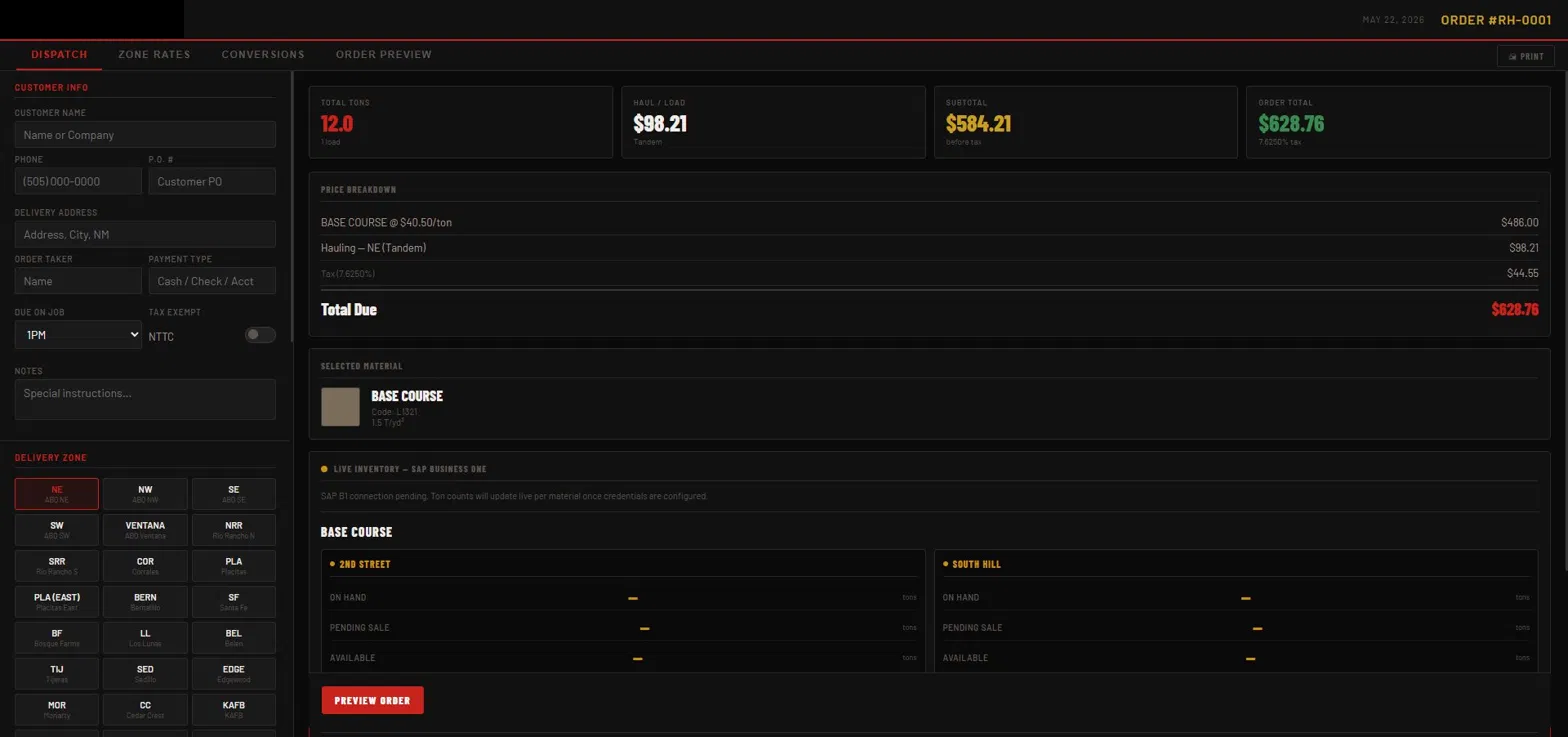Select the BEL Belen delivery zone
Viewport: 1568px width, 737px height.
pyautogui.click(x=233, y=638)
